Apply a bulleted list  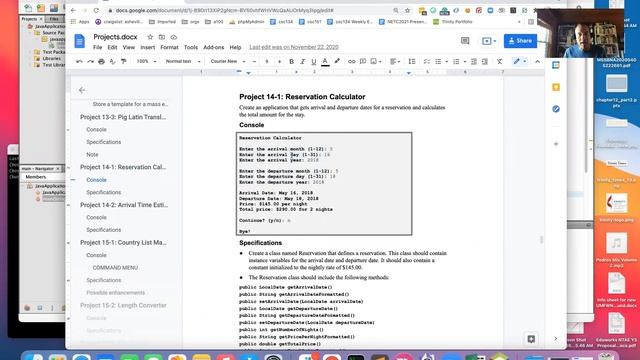pyautogui.click(x=438, y=61)
